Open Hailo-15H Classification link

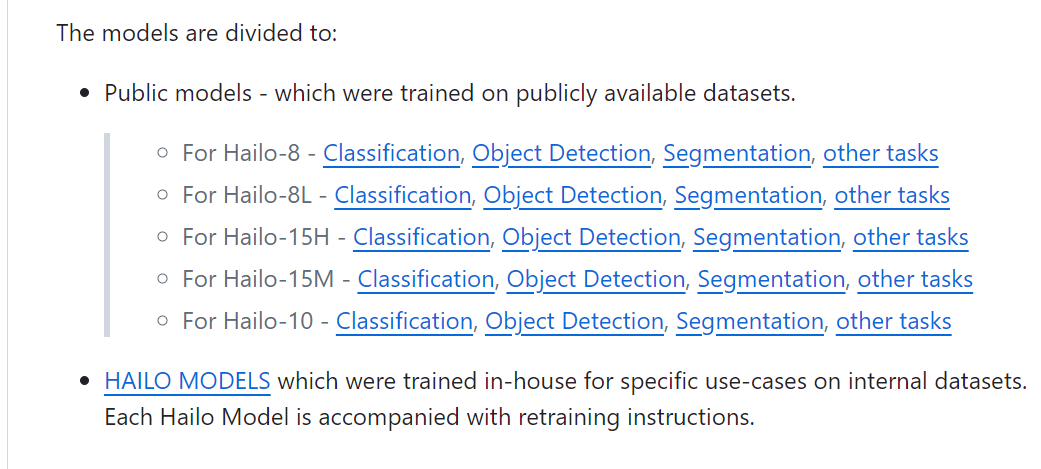pos(421,237)
